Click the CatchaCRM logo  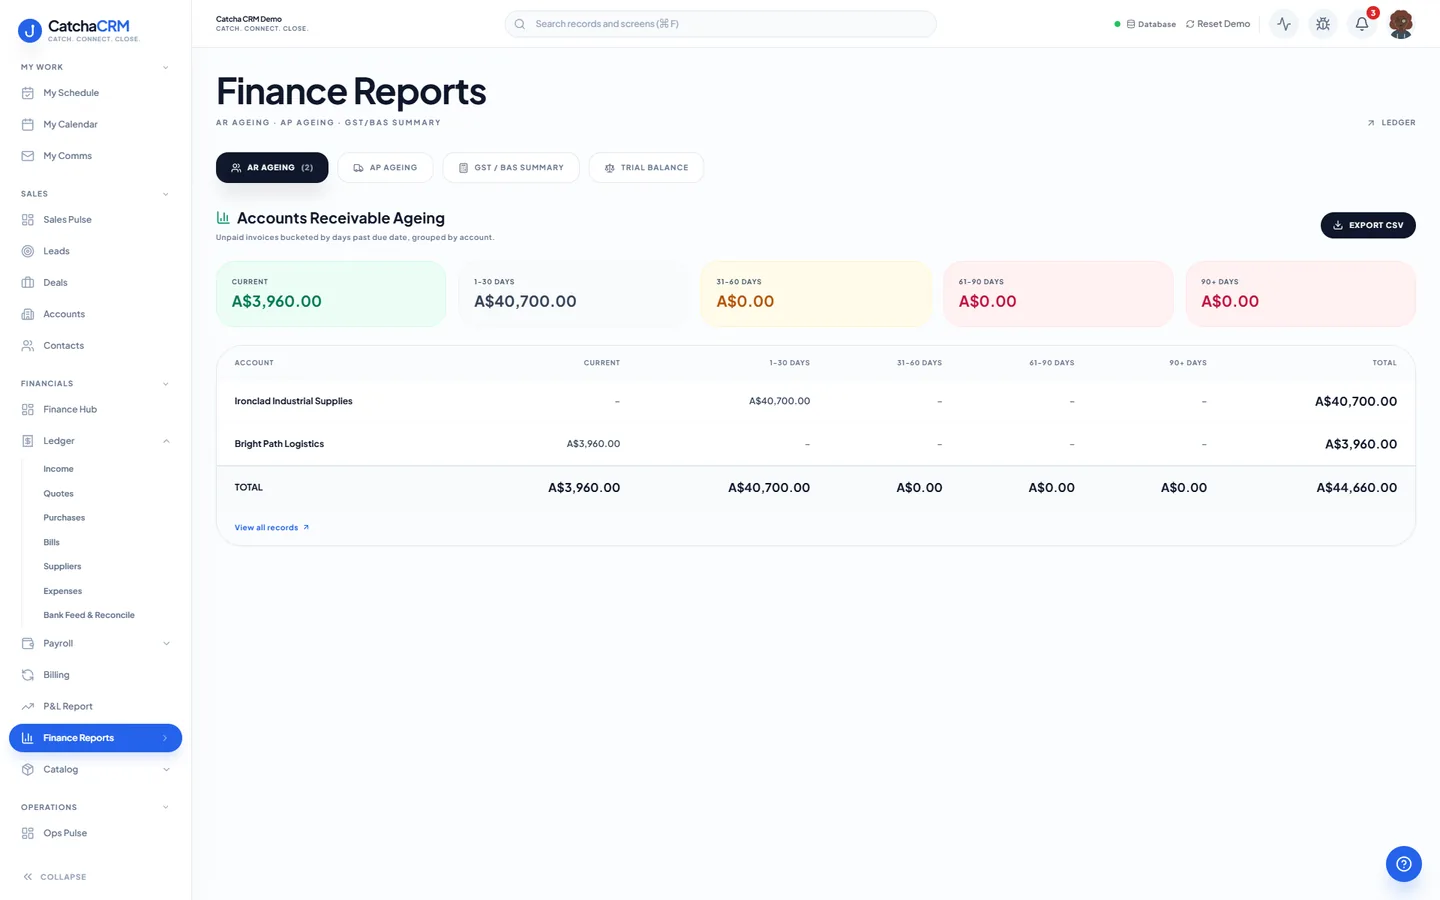point(79,30)
